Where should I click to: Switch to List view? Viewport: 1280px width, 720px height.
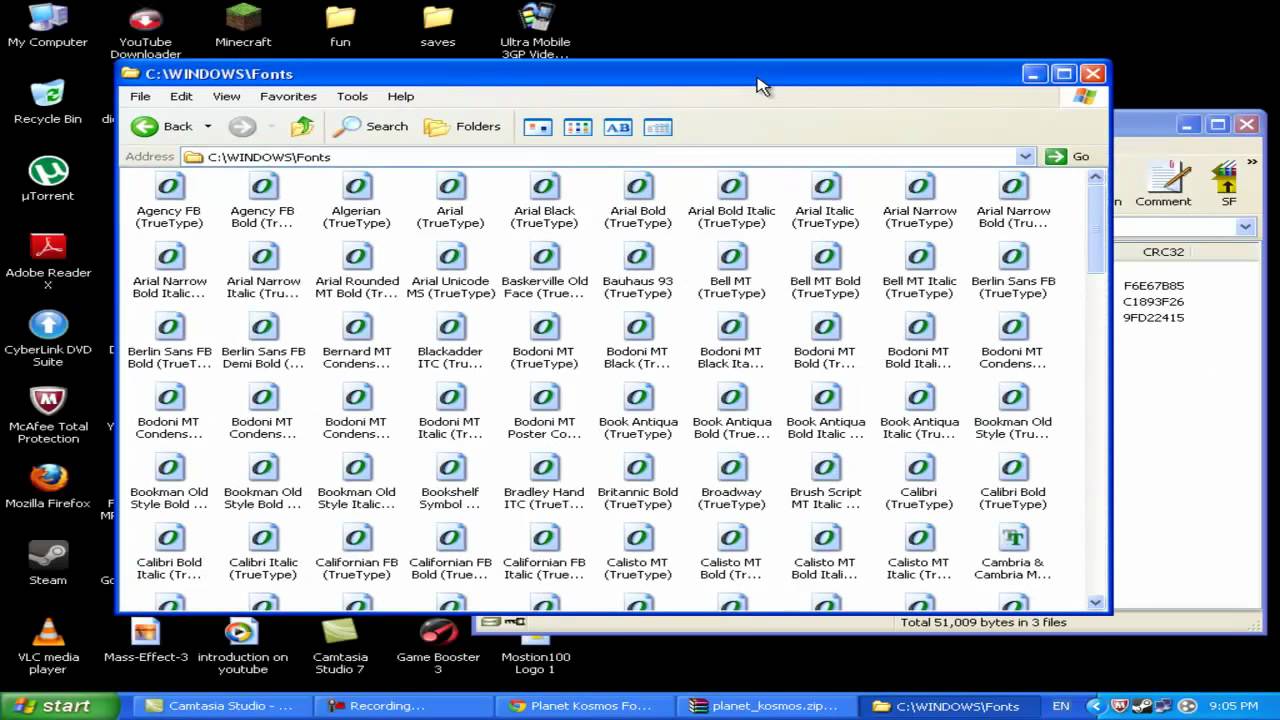tap(578, 127)
